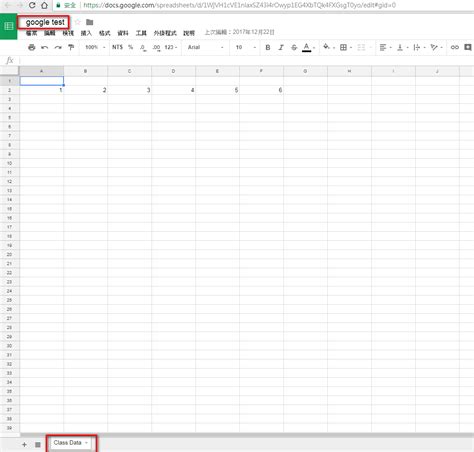This screenshot has width=474, height=452.
Task: Open the 工具 (Tools) menu
Action: tap(141, 33)
